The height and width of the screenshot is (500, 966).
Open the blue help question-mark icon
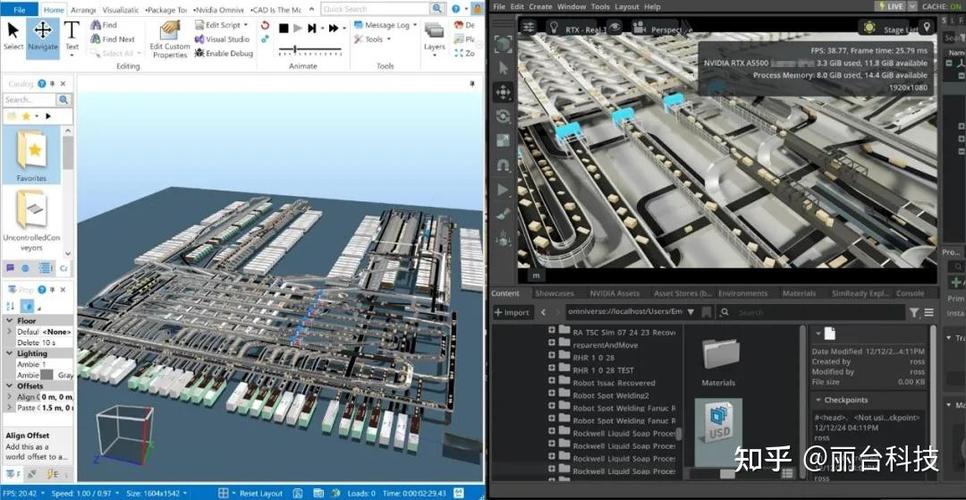[x=456, y=9]
